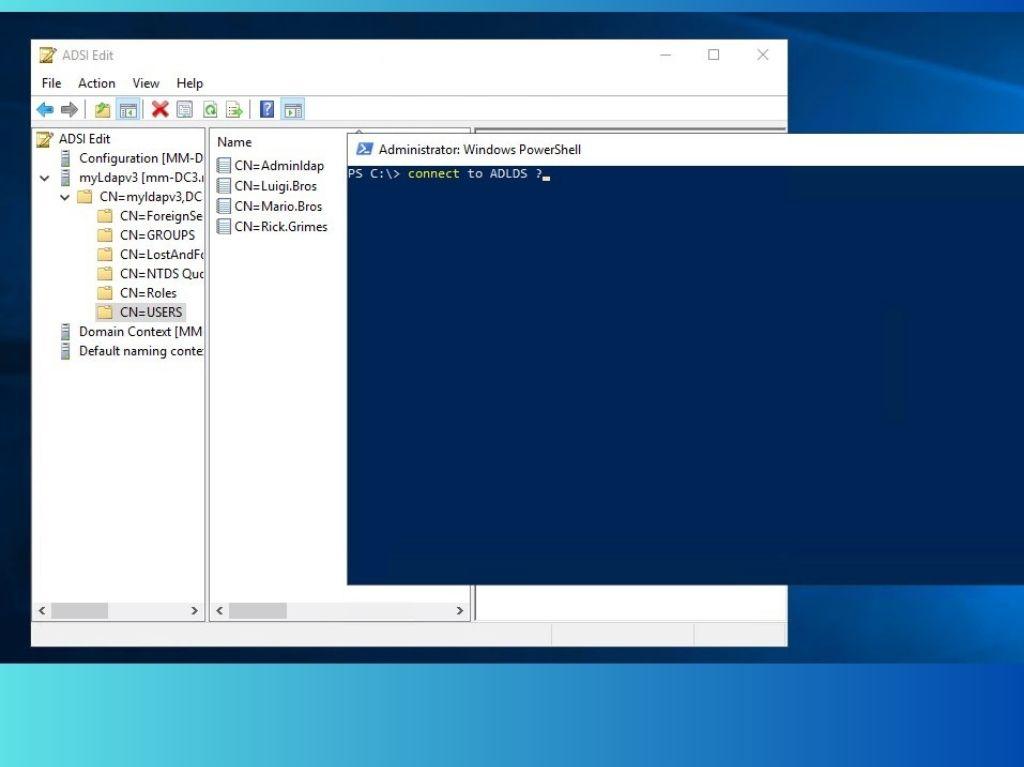This screenshot has height=767, width=1024.
Task: Click the ADSI Edit root icon in tree
Action: point(44,139)
